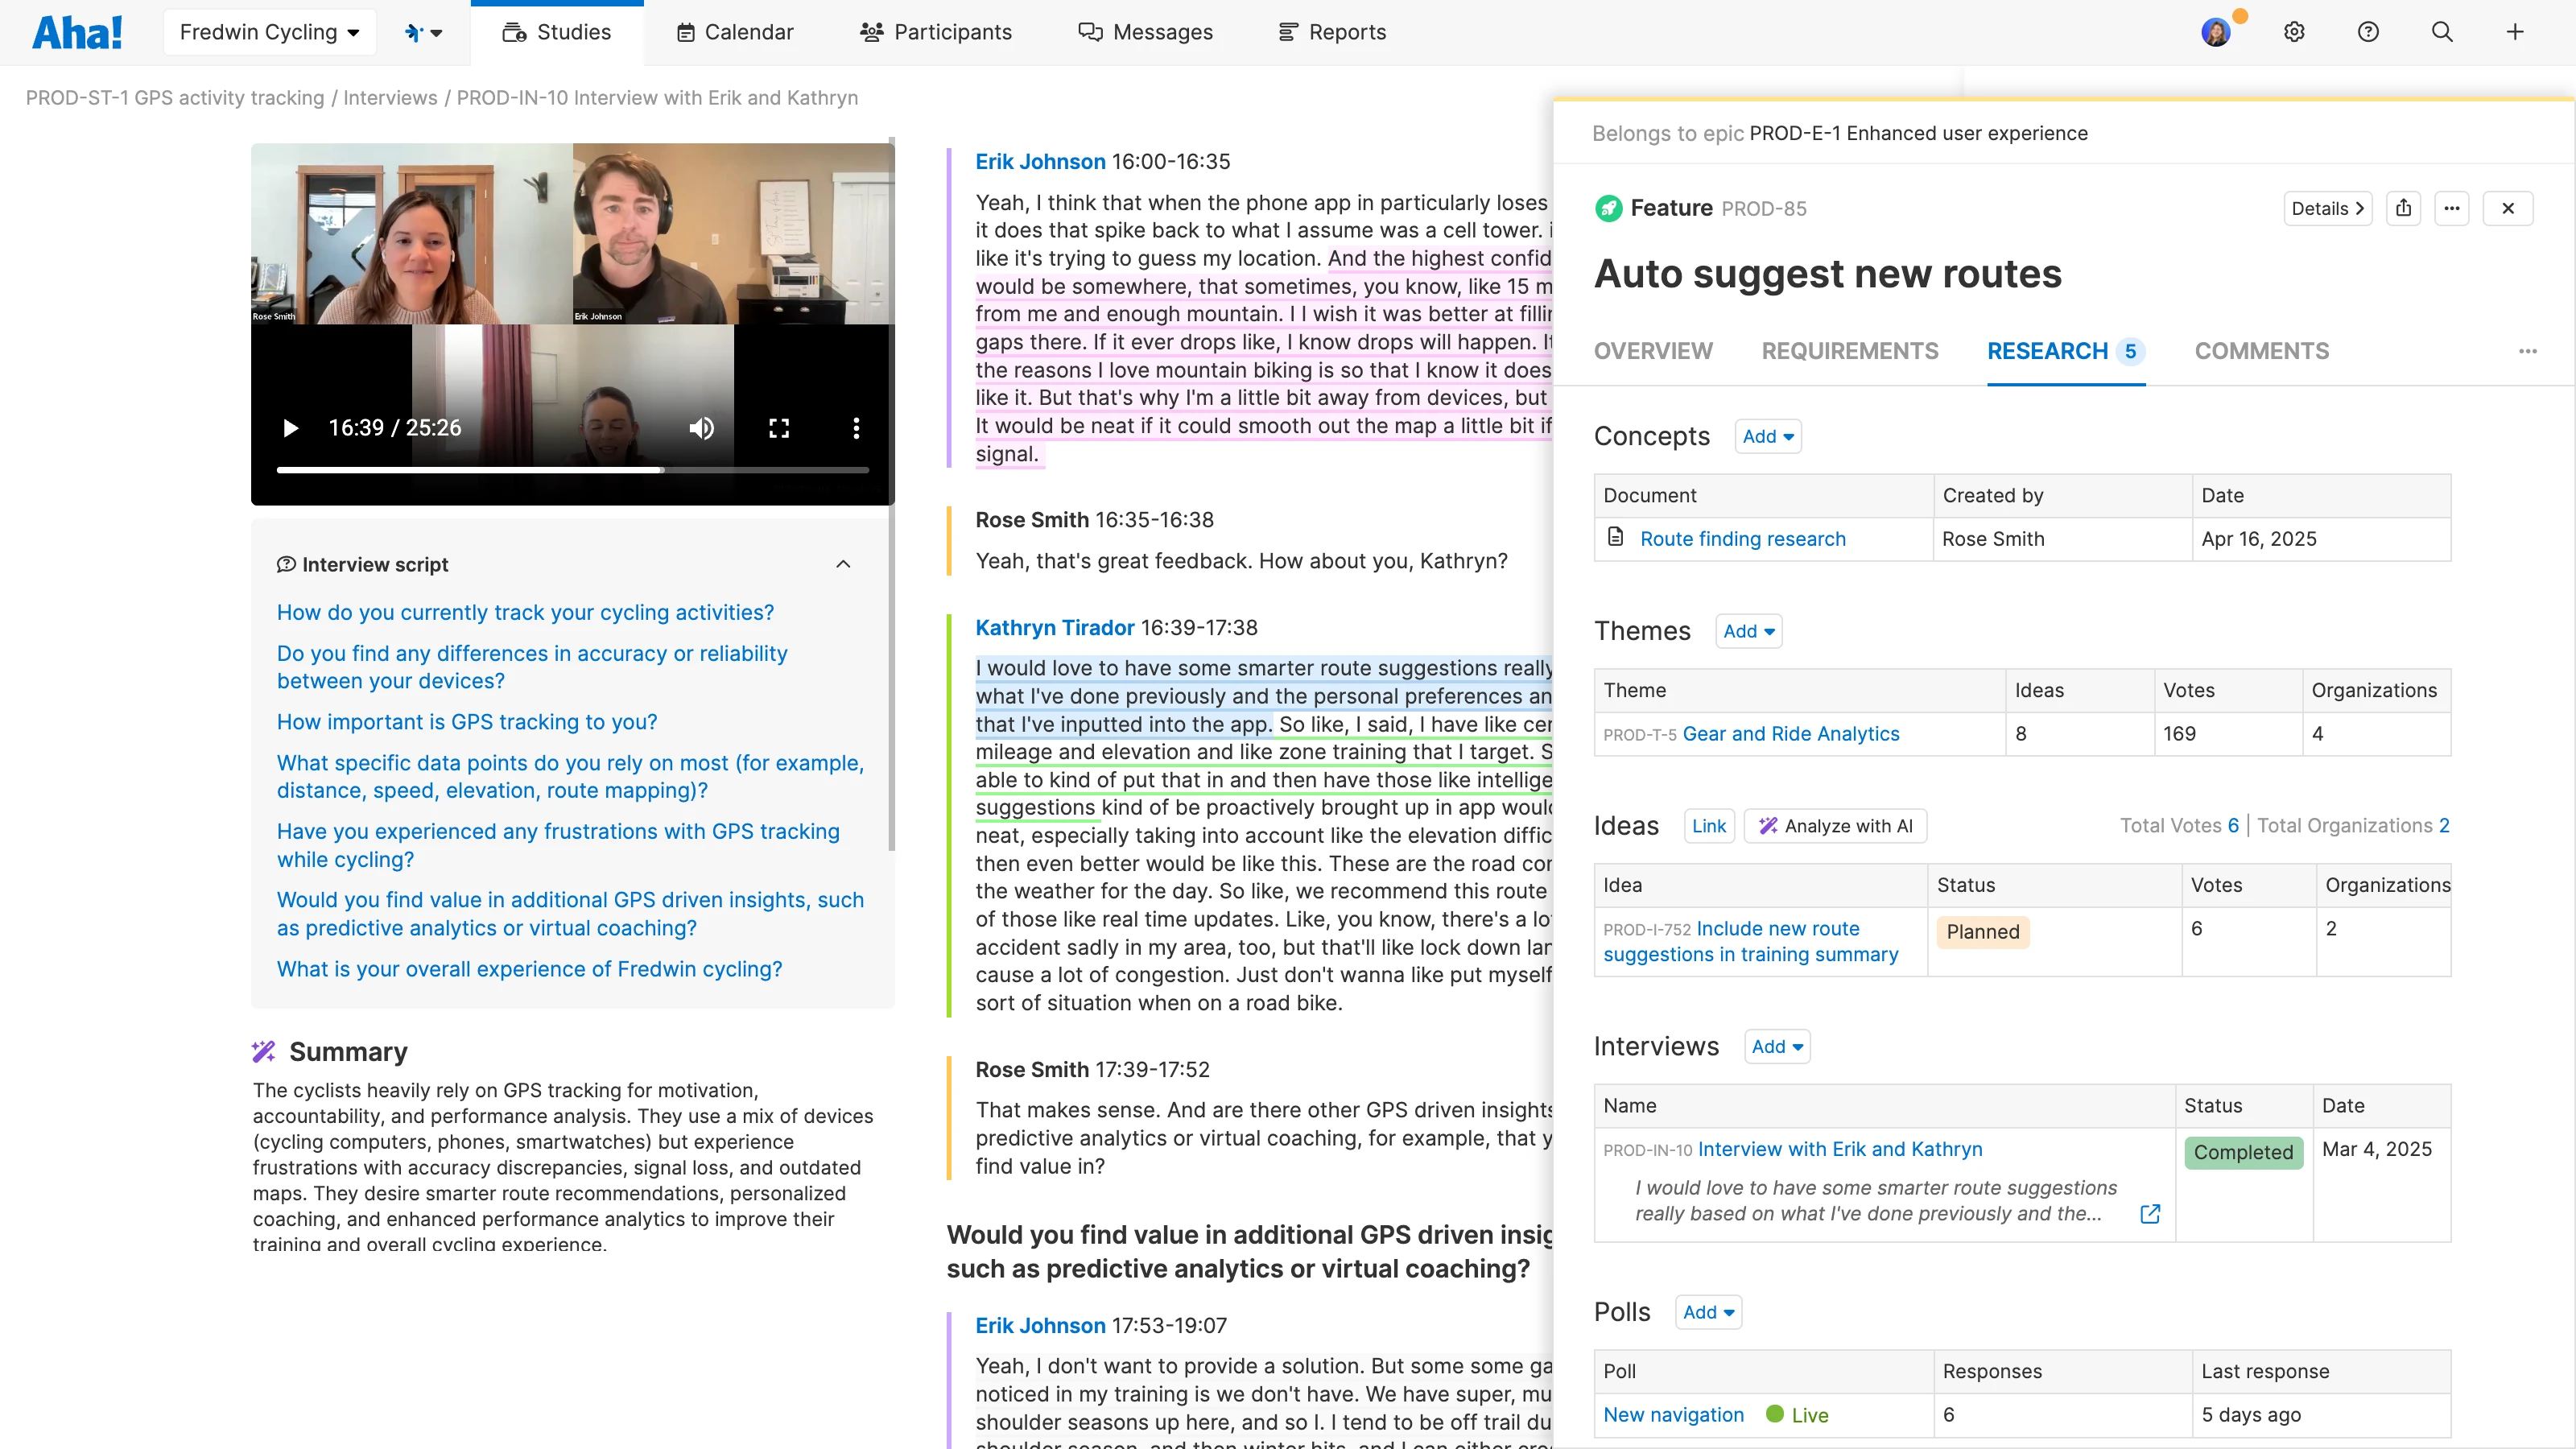Open the Studies section

point(557,31)
